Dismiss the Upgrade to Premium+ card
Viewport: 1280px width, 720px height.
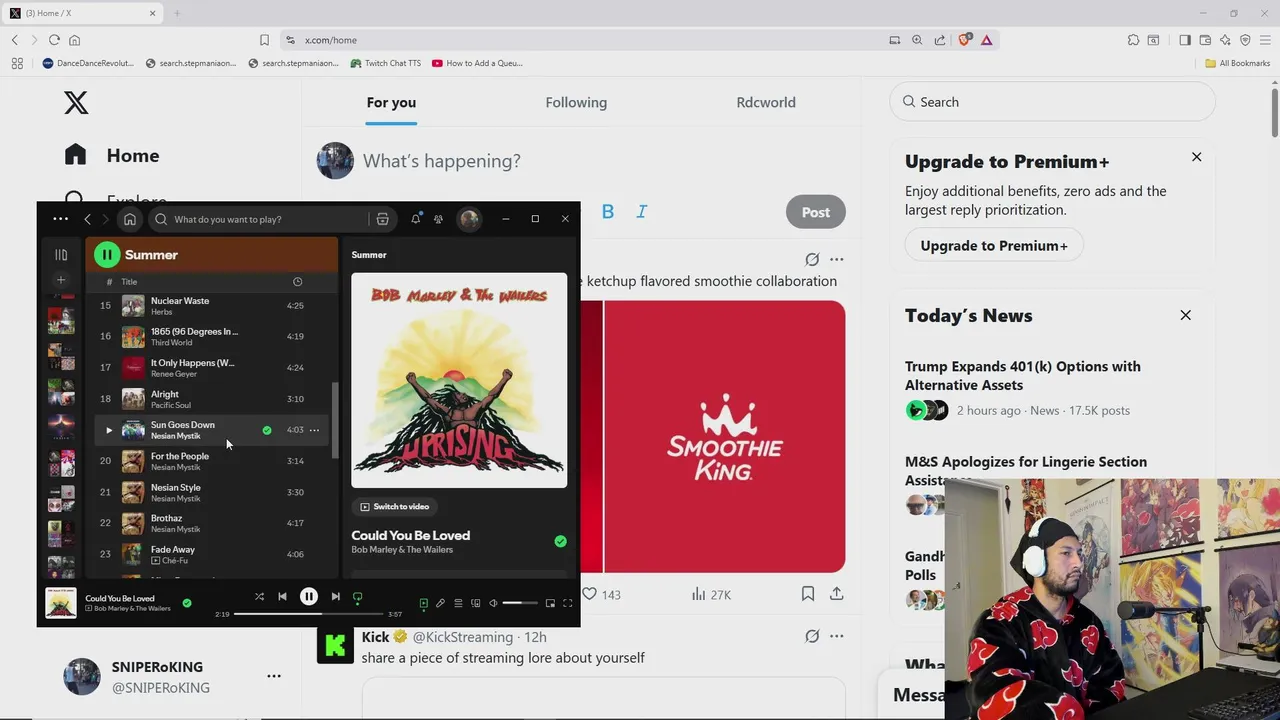pyautogui.click(x=1196, y=157)
